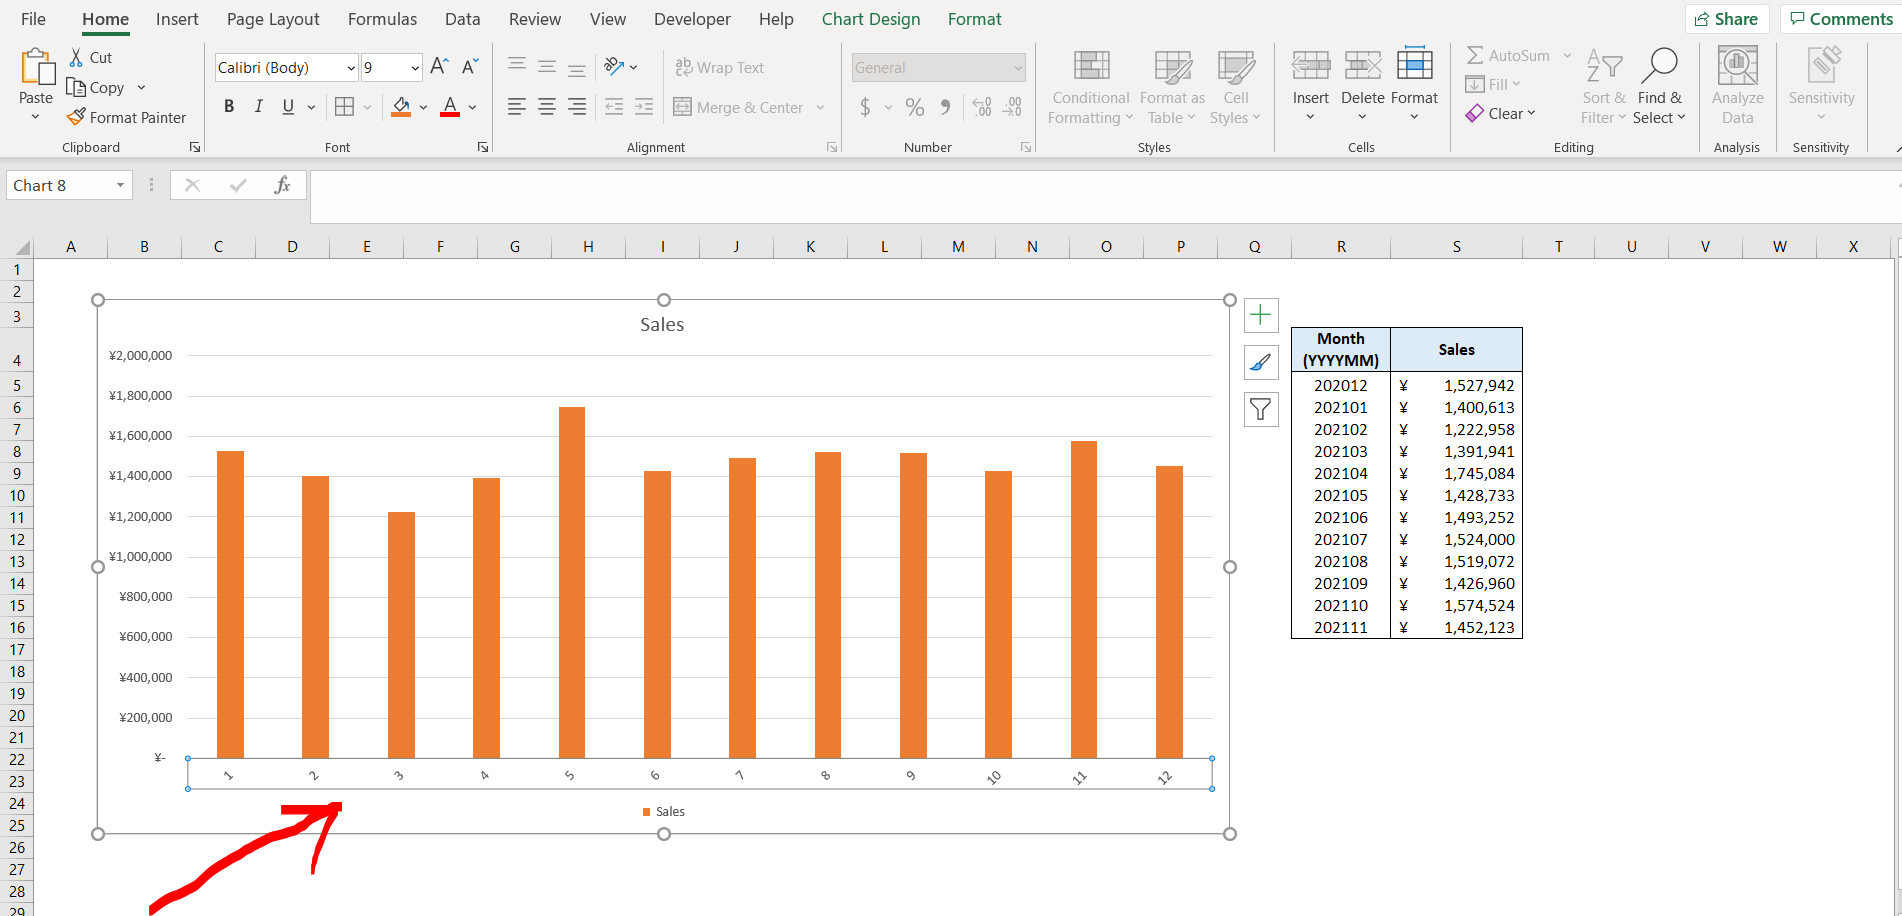
Task: Select the Analyze Data icon
Action: coord(1737,87)
